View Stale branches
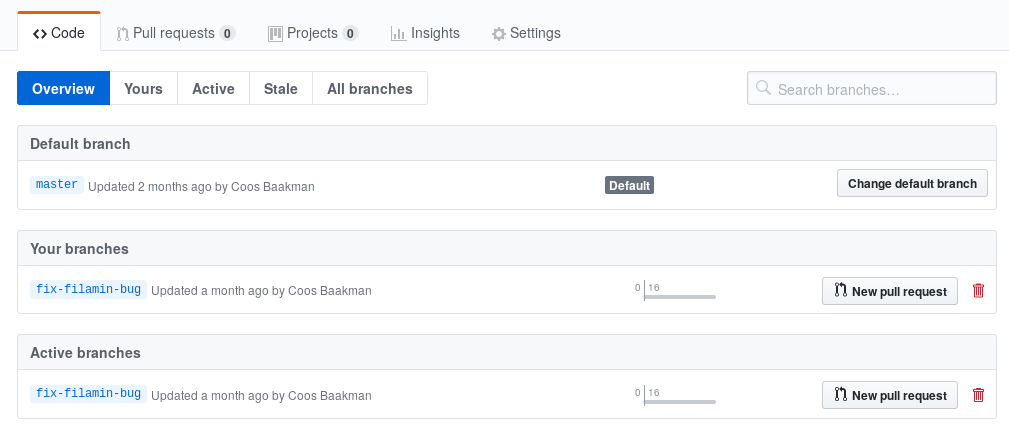 pos(280,89)
